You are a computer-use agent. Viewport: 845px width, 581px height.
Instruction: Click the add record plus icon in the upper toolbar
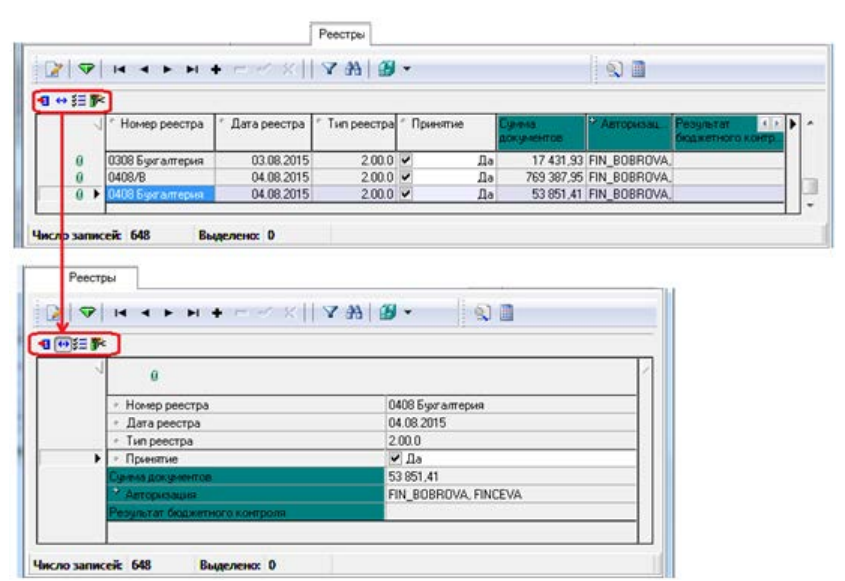(x=214, y=69)
